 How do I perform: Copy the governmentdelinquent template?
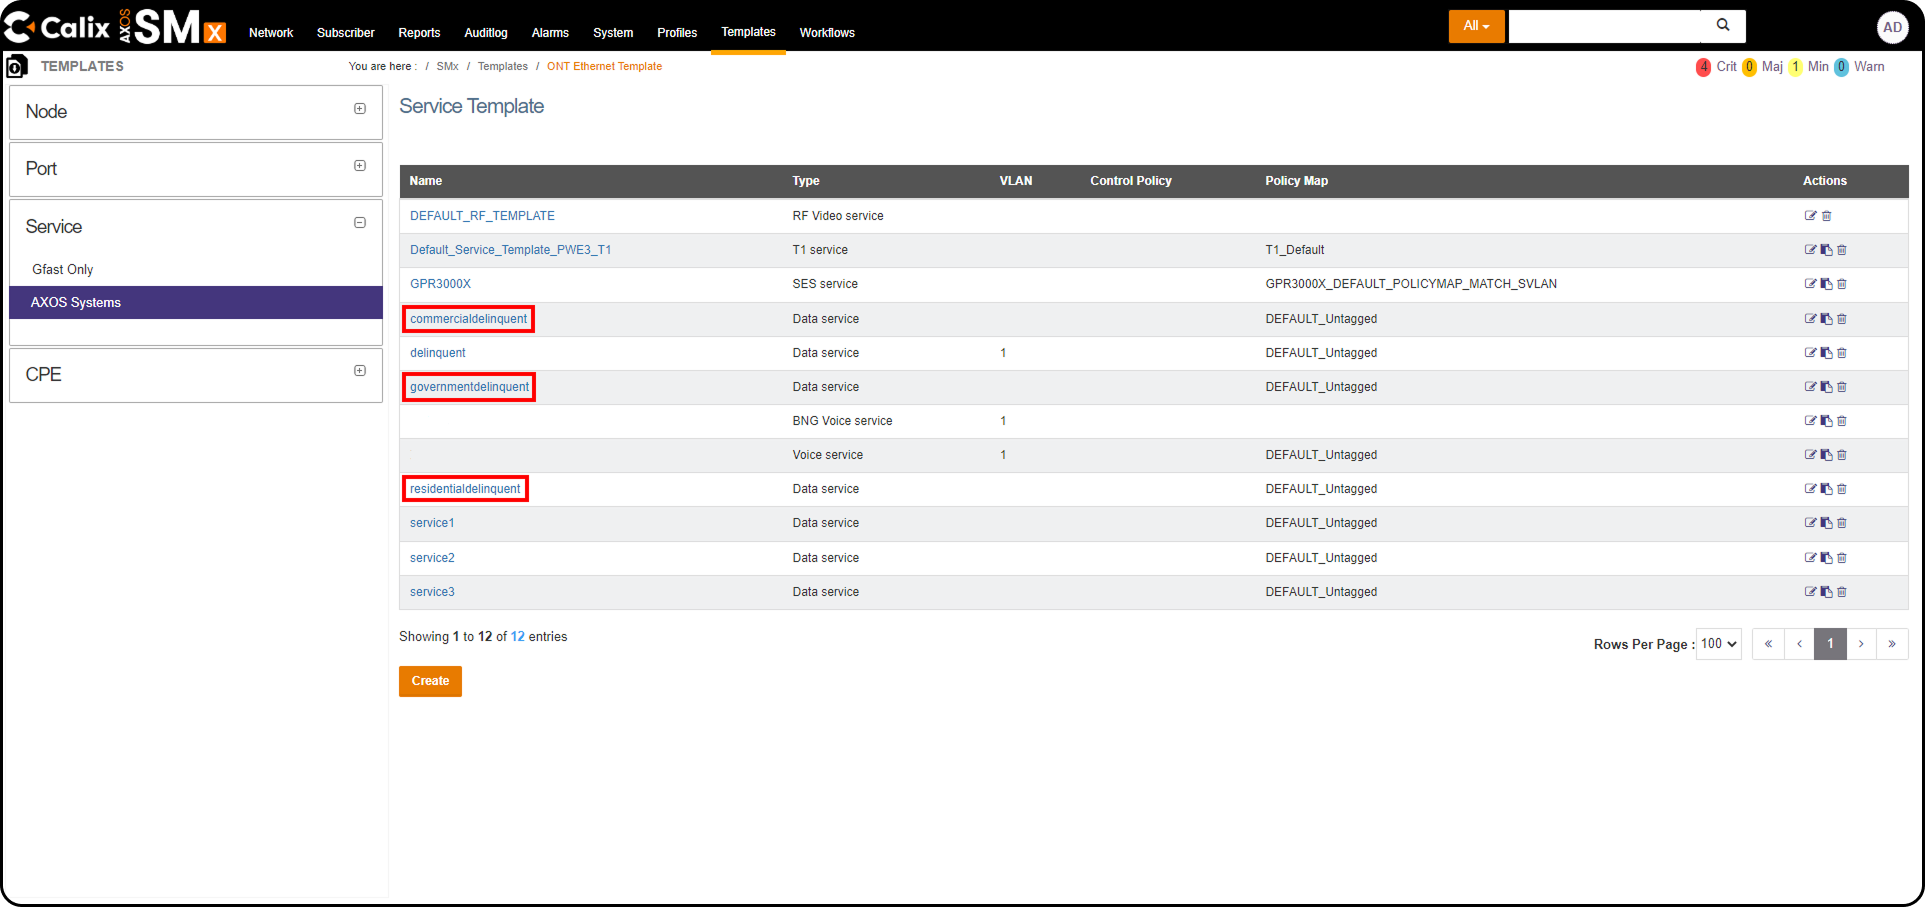pyautogui.click(x=1826, y=387)
